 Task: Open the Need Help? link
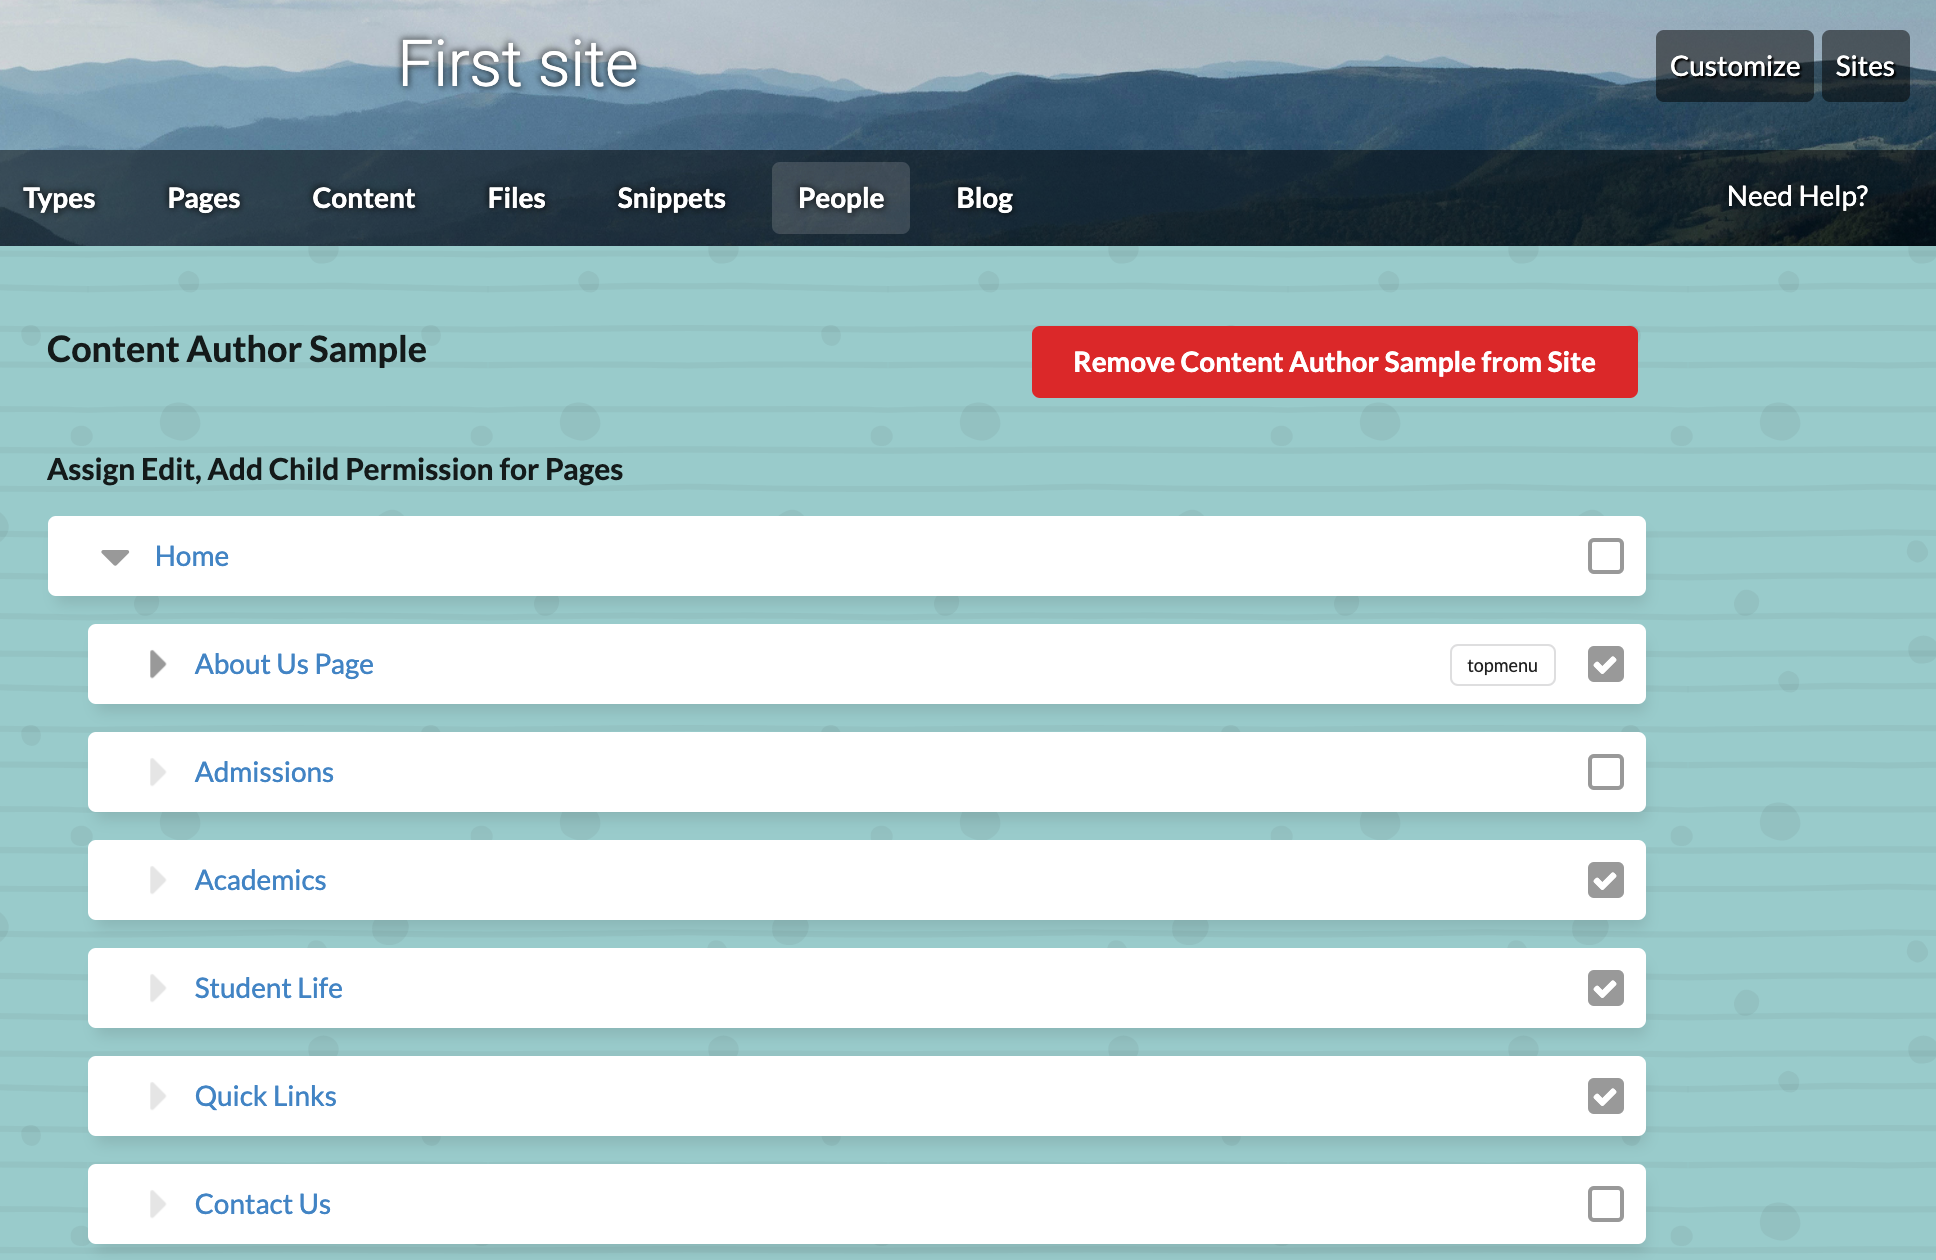point(1797,196)
